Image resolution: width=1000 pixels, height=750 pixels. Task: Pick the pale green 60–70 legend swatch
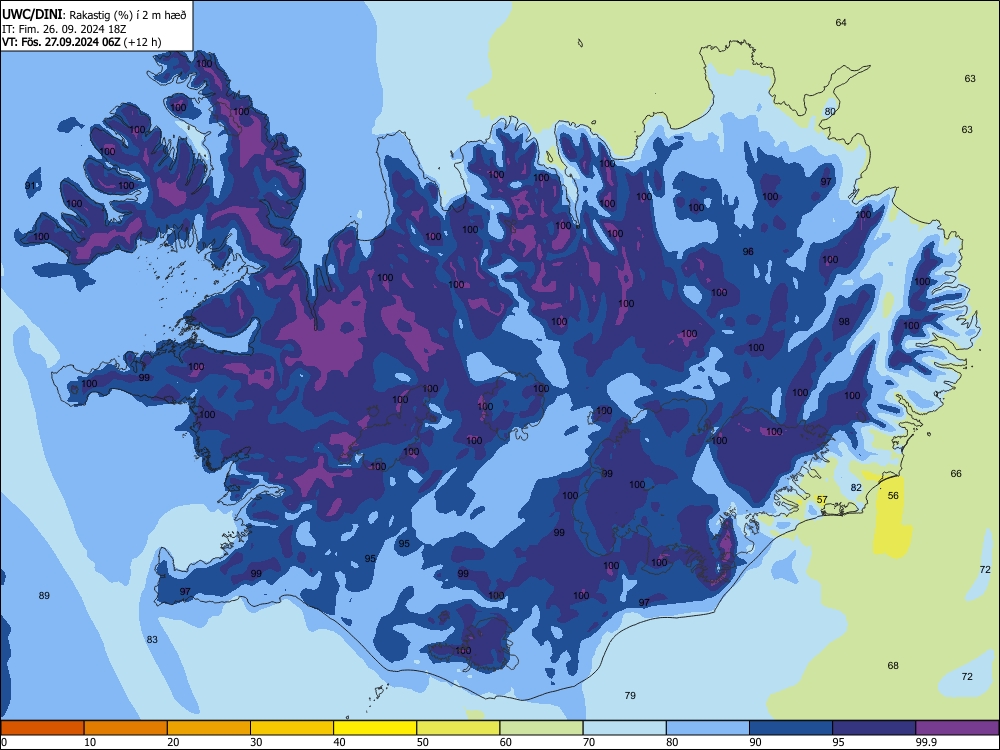pyautogui.click(x=541, y=728)
